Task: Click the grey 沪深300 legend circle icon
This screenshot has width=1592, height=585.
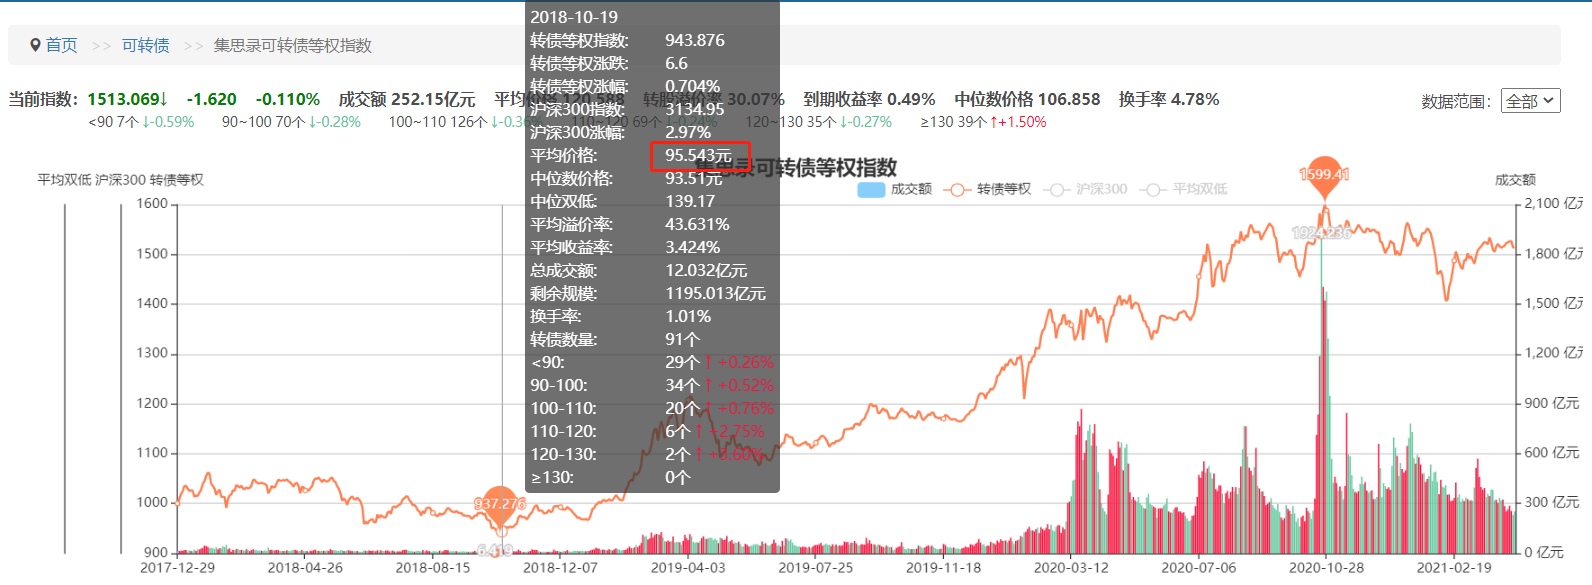Action: point(1057,189)
